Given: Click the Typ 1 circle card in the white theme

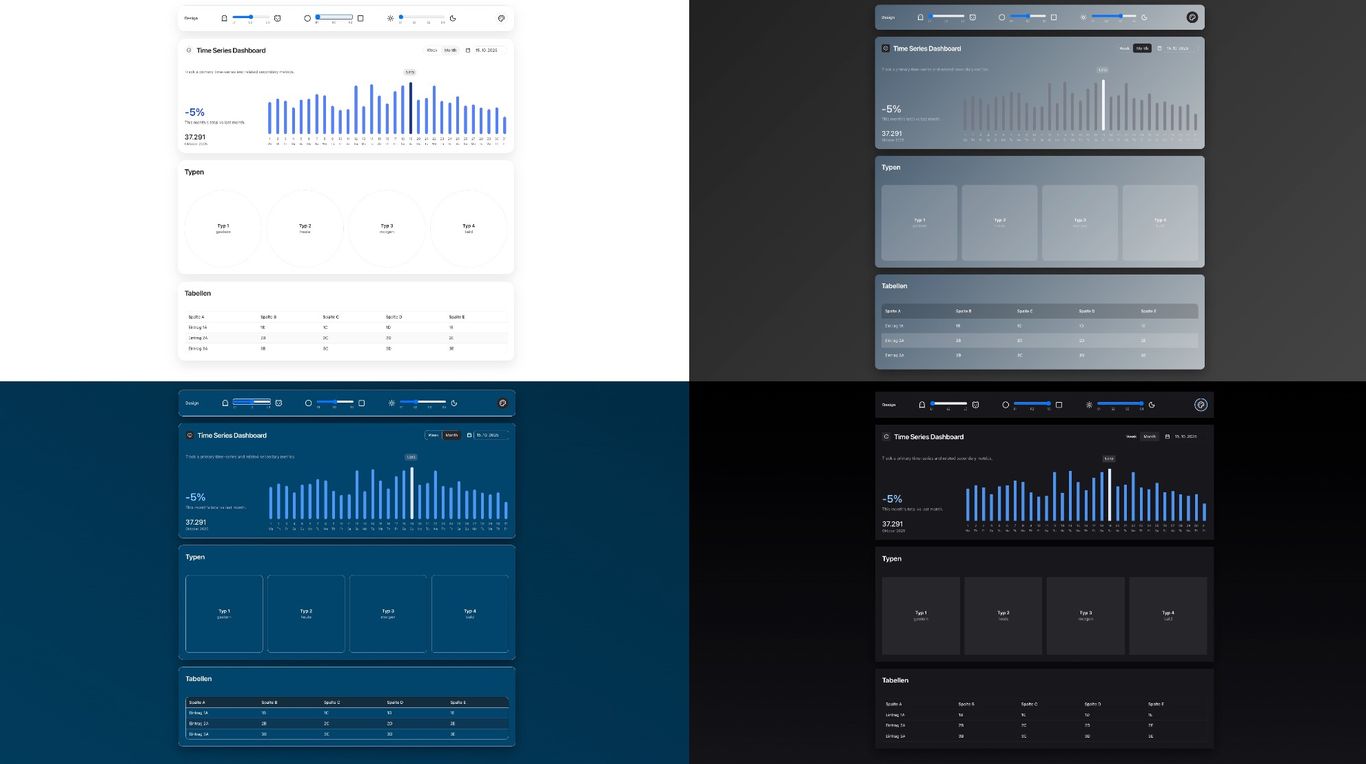Looking at the screenshot, I should pos(223,228).
